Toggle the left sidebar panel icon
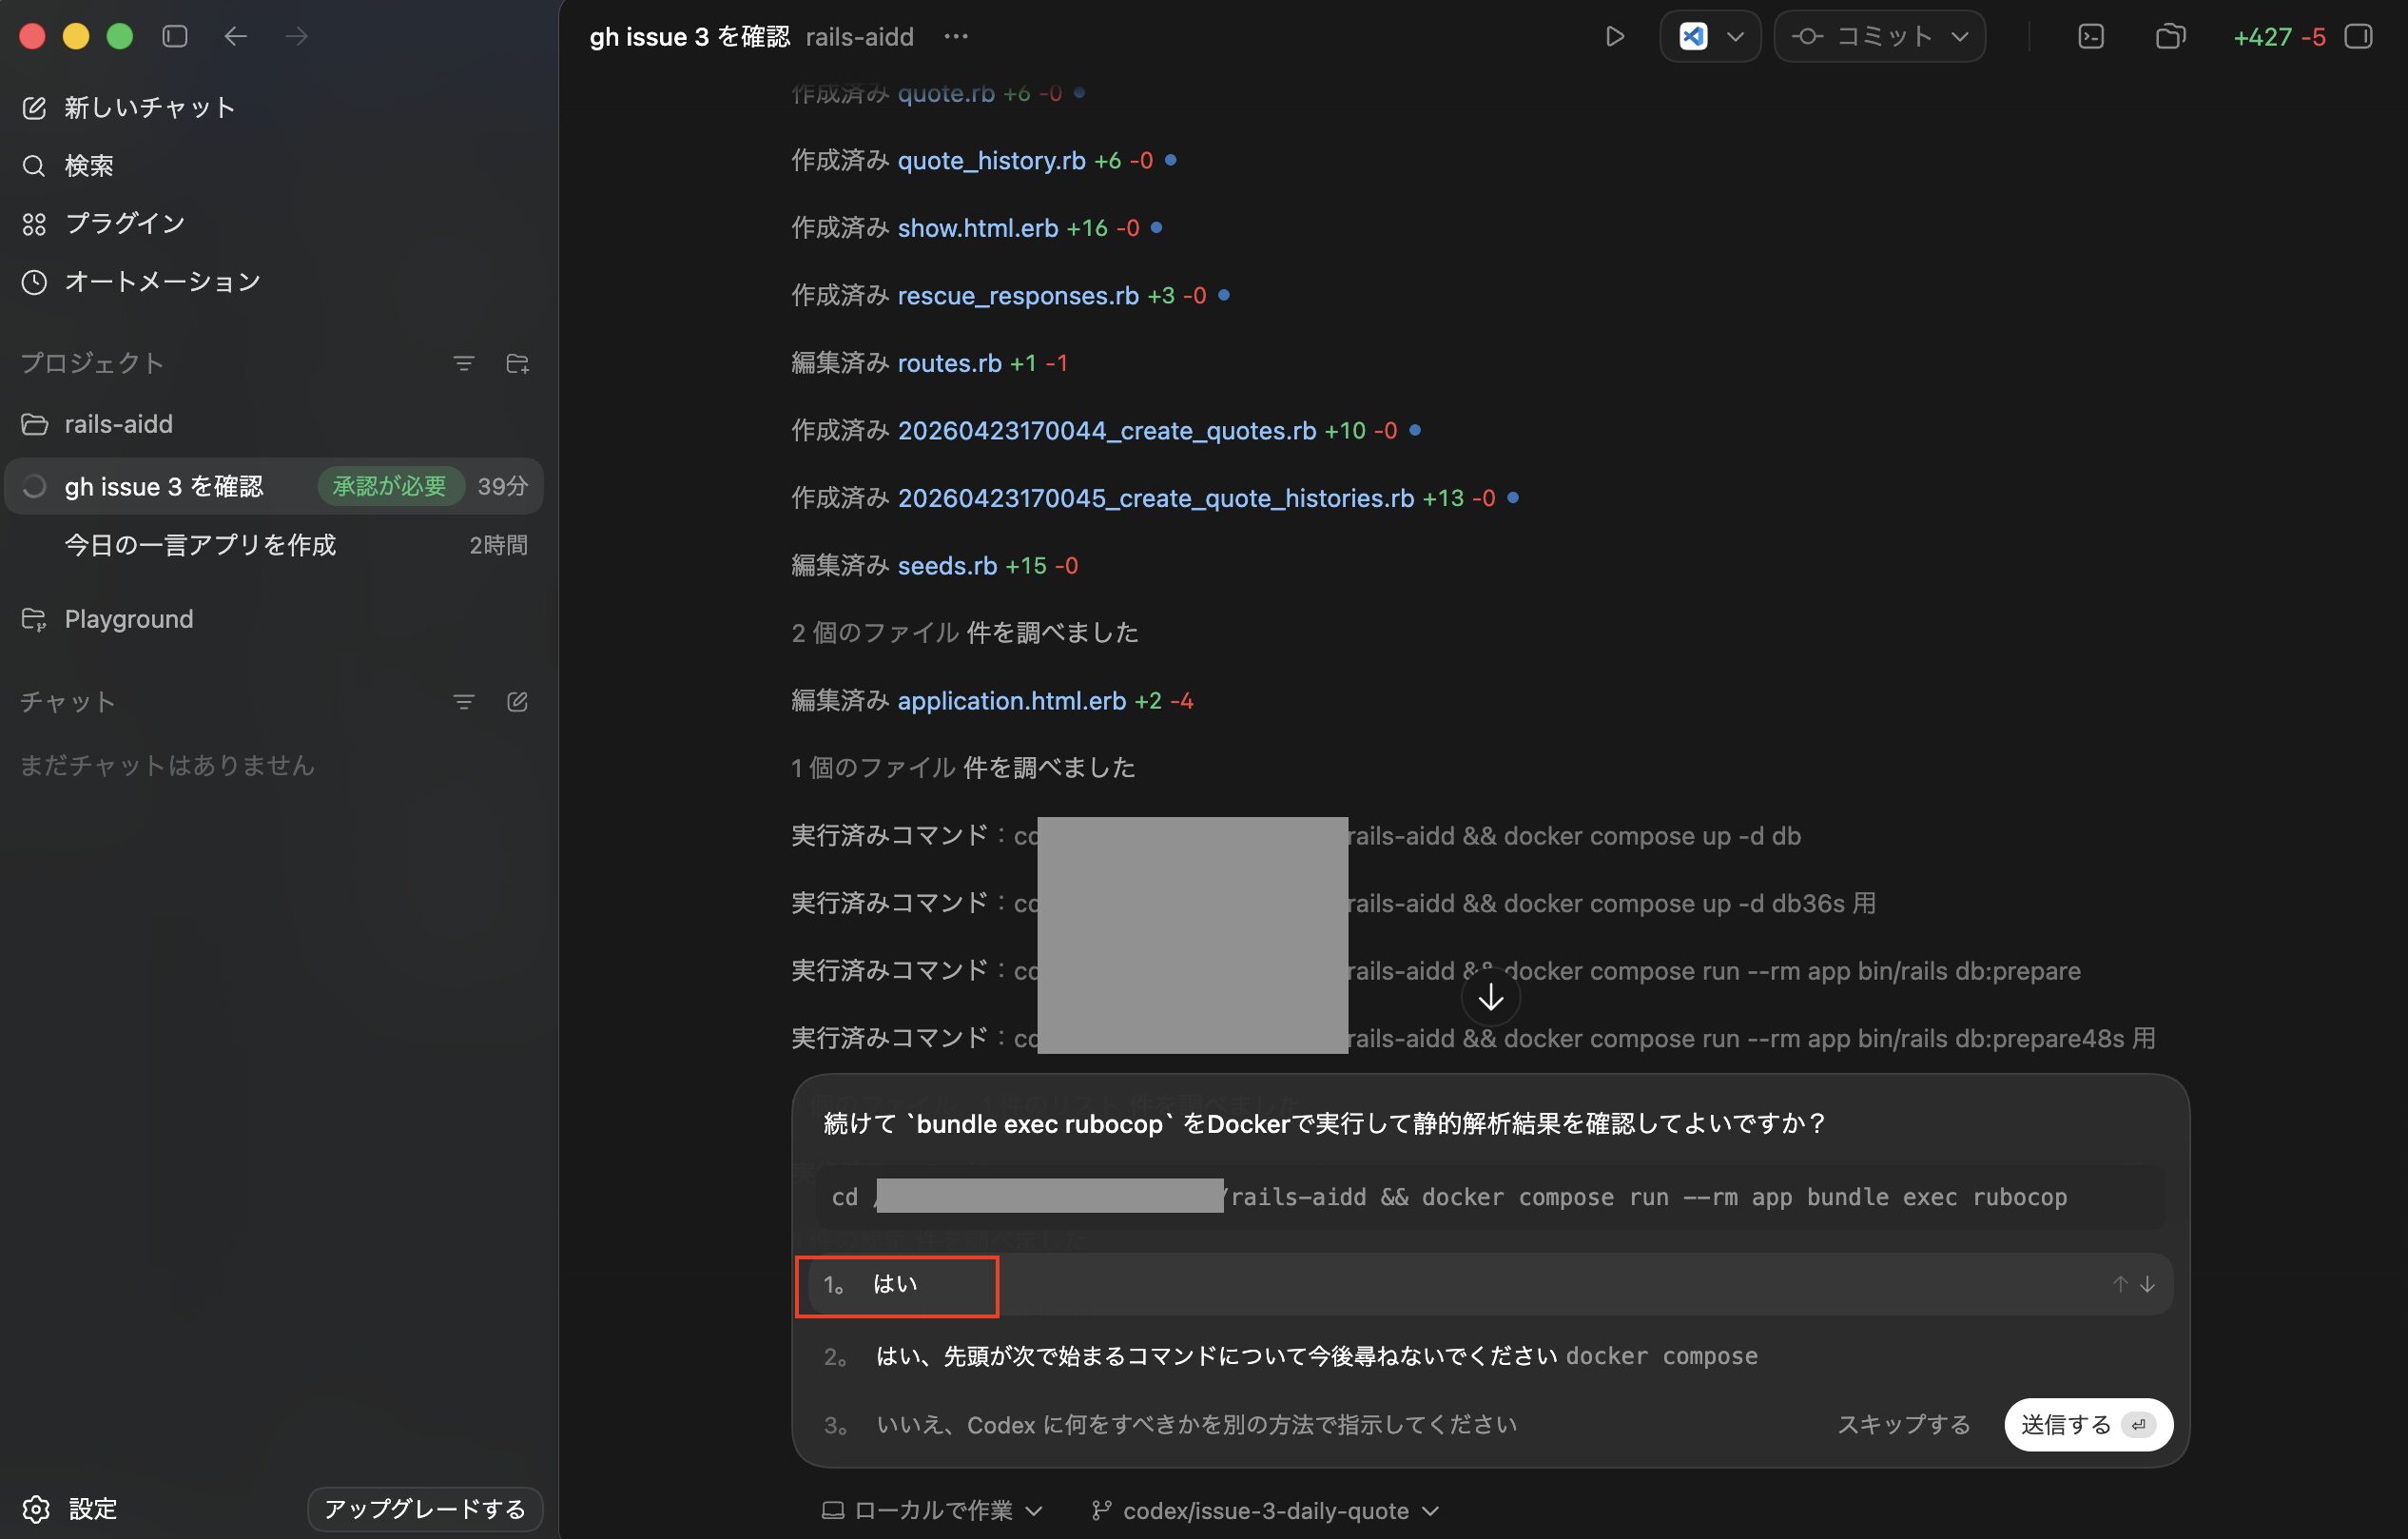 coord(175,37)
